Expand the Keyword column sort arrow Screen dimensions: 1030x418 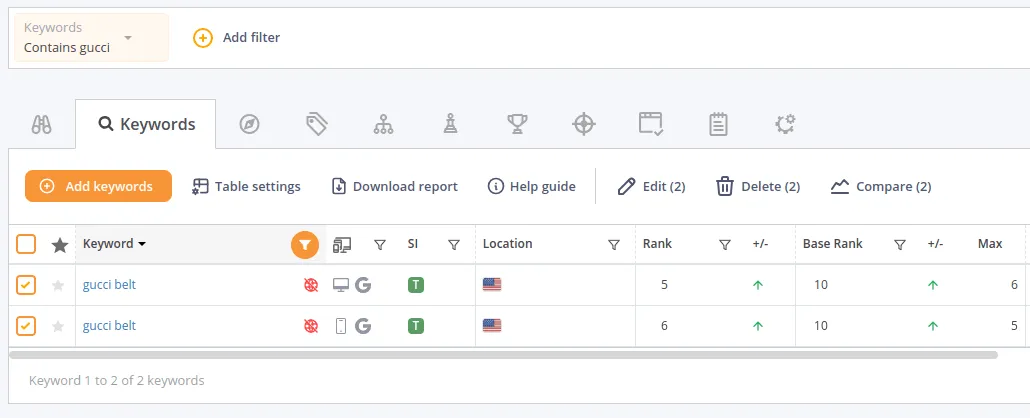142,244
